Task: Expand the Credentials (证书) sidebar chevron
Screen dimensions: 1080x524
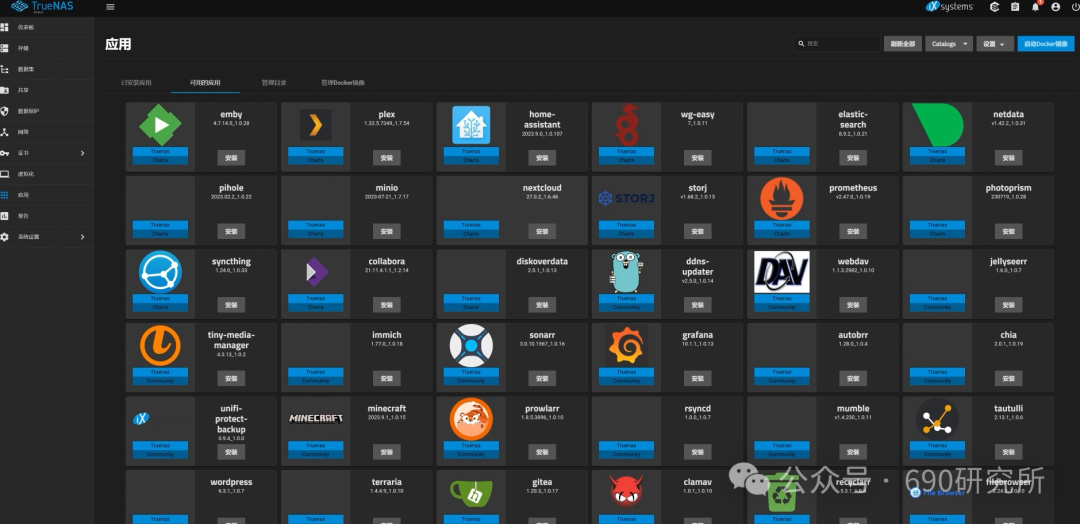Action: point(83,153)
